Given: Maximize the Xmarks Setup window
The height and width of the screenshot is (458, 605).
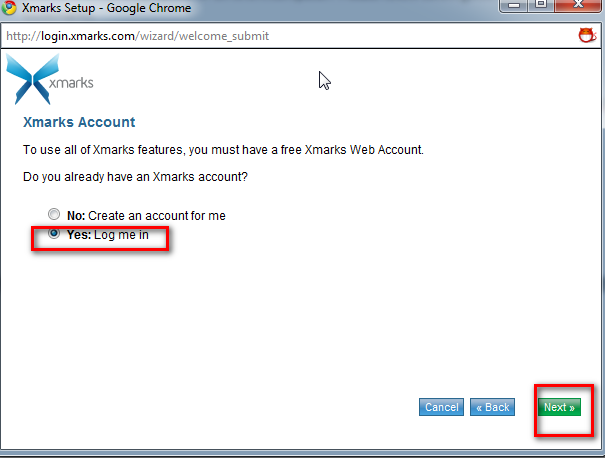Looking at the screenshot, I should [541, 5].
